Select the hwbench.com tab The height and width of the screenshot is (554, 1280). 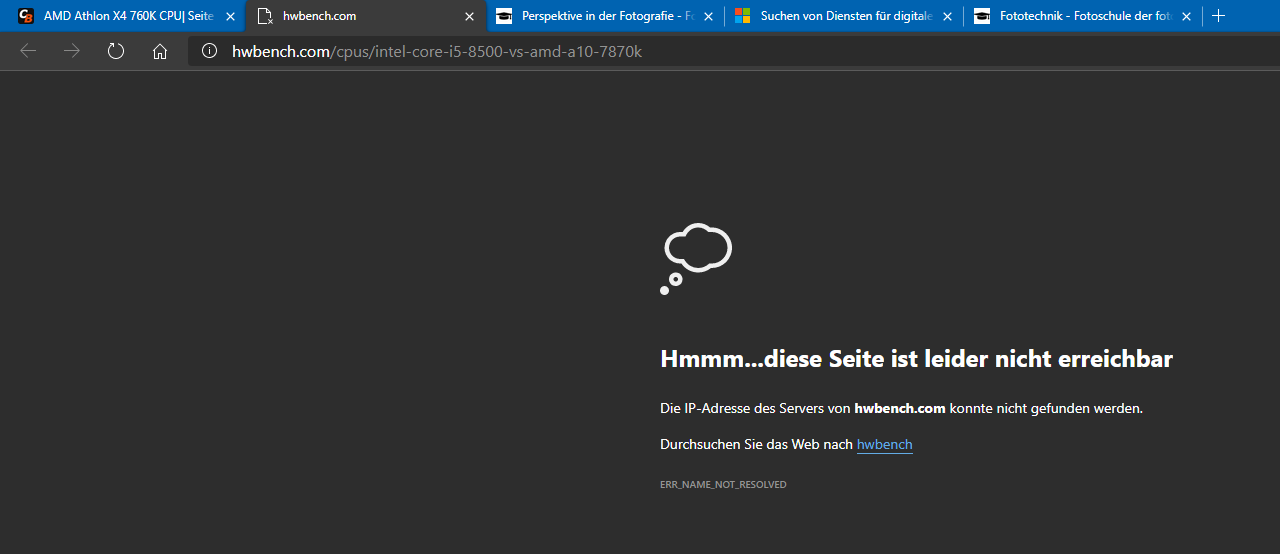[366, 16]
